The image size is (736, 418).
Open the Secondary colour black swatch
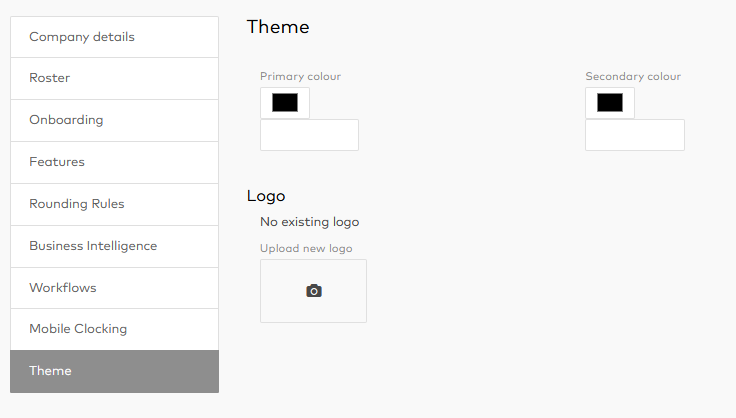pos(610,103)
